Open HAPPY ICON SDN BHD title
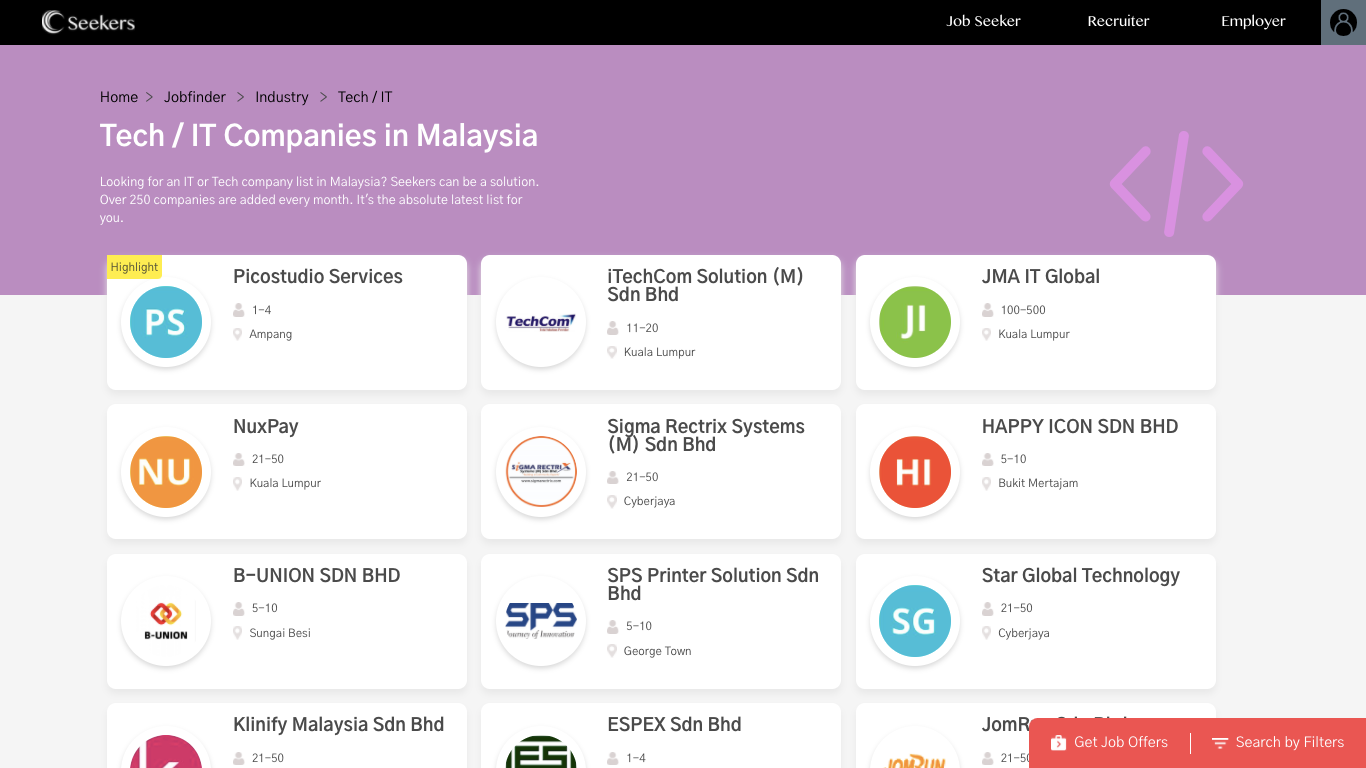Screen dimensions: 1366x768 (x=1080, y=426)
